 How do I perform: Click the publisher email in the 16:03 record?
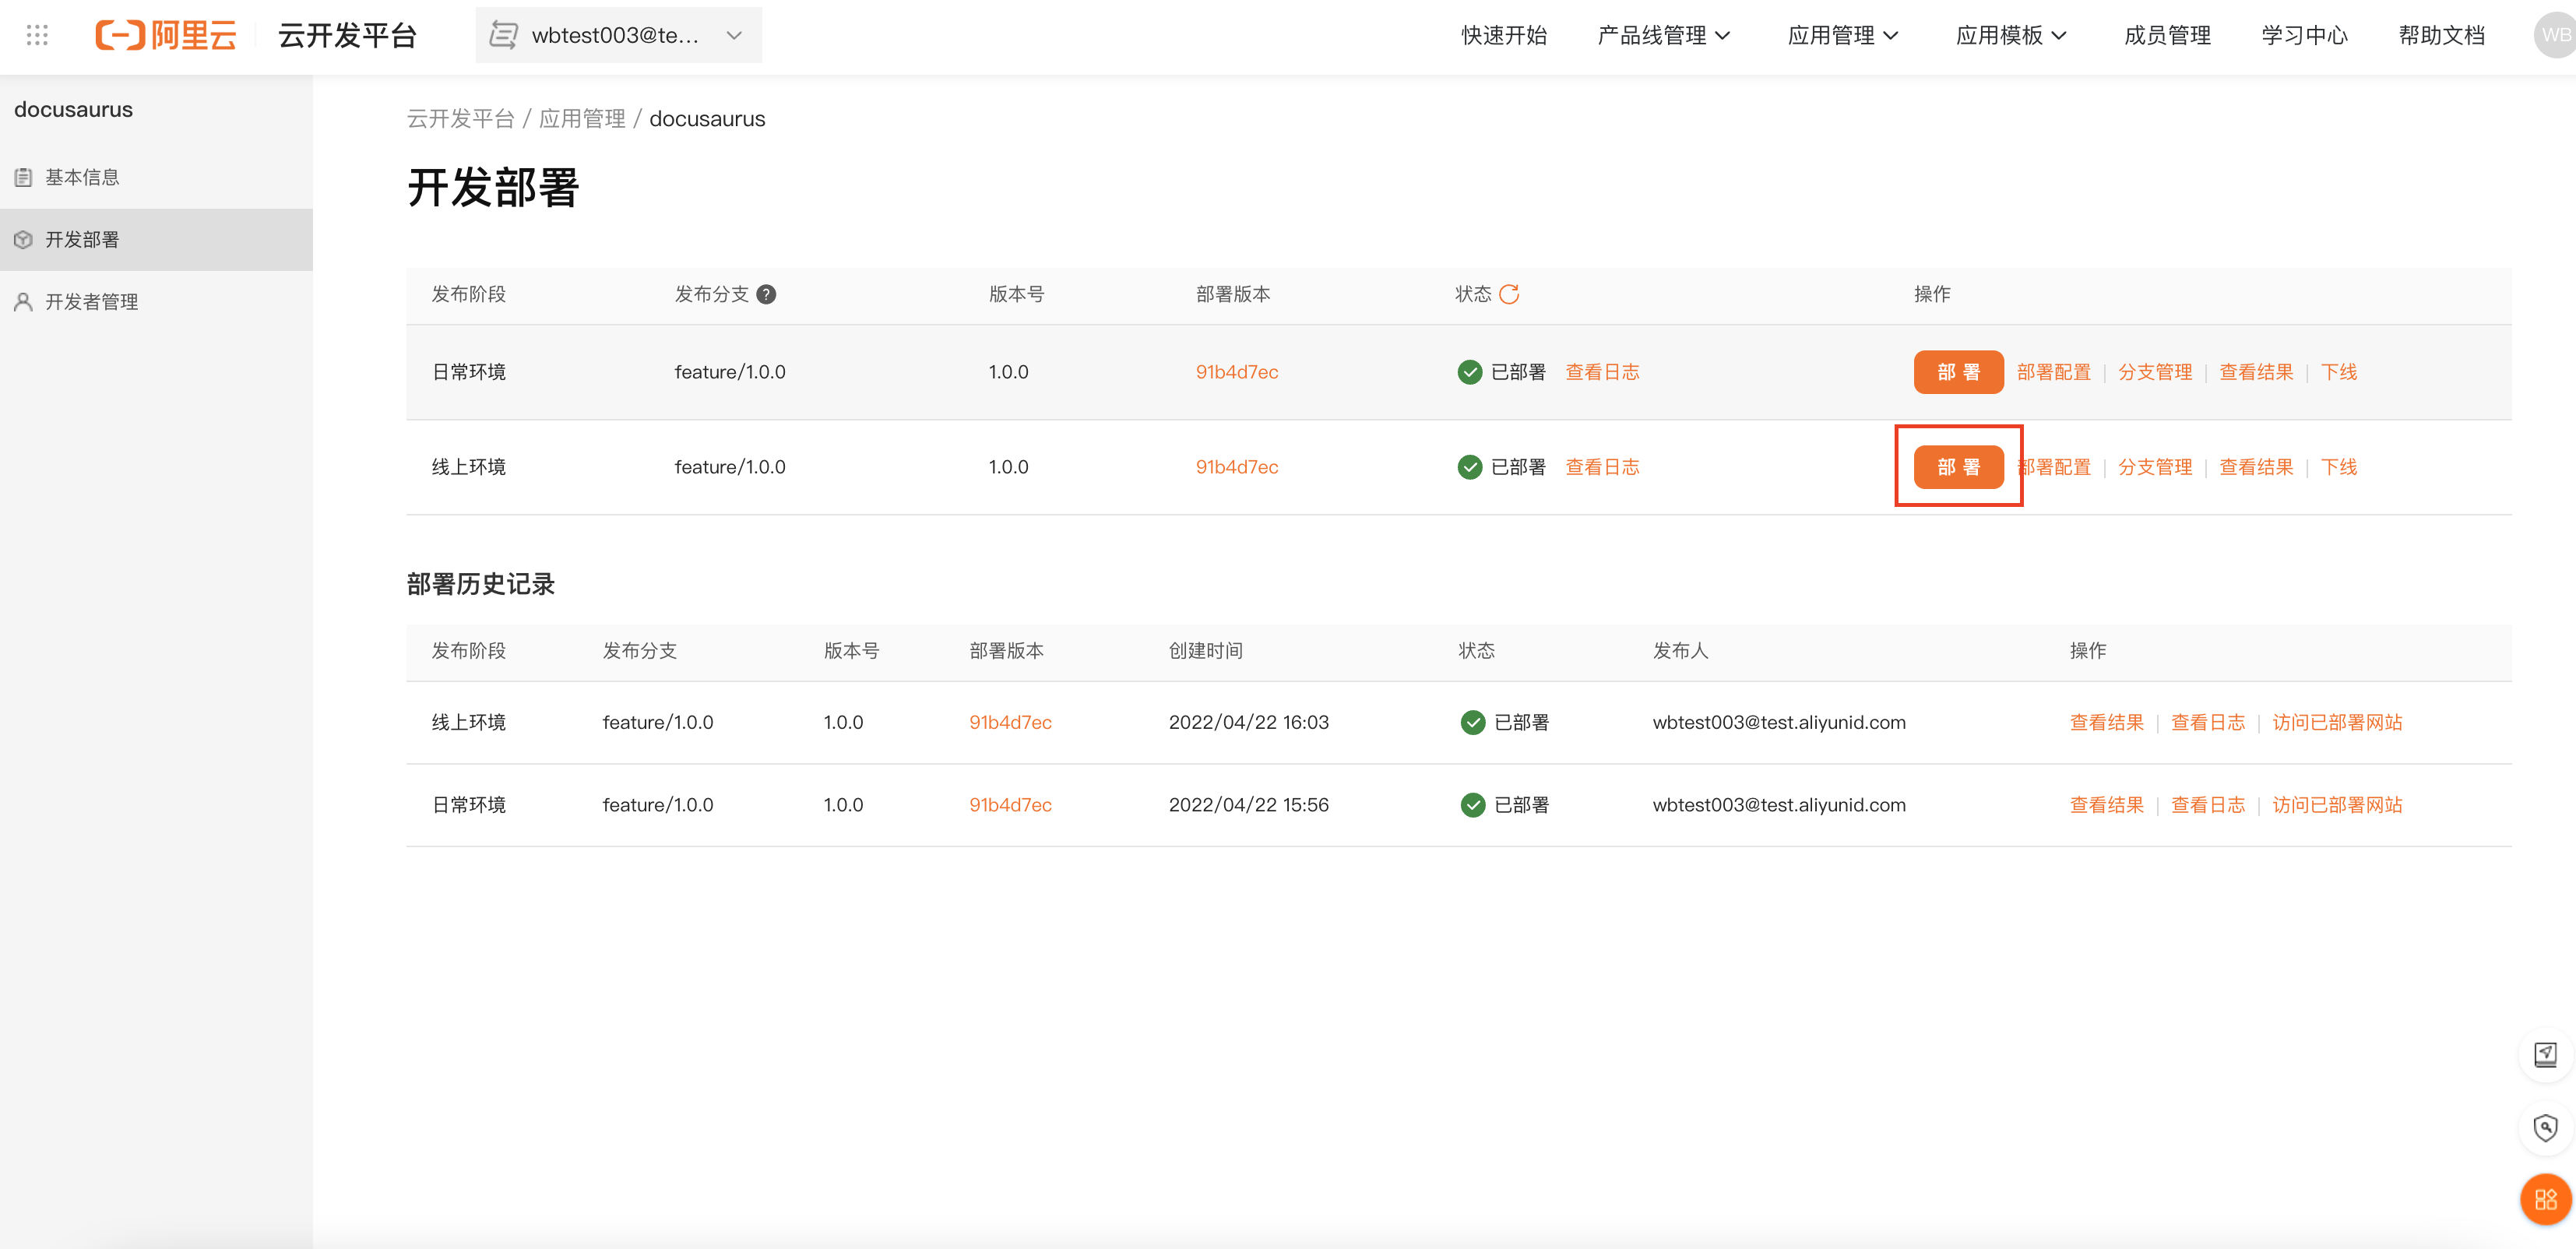(1778, 722)
